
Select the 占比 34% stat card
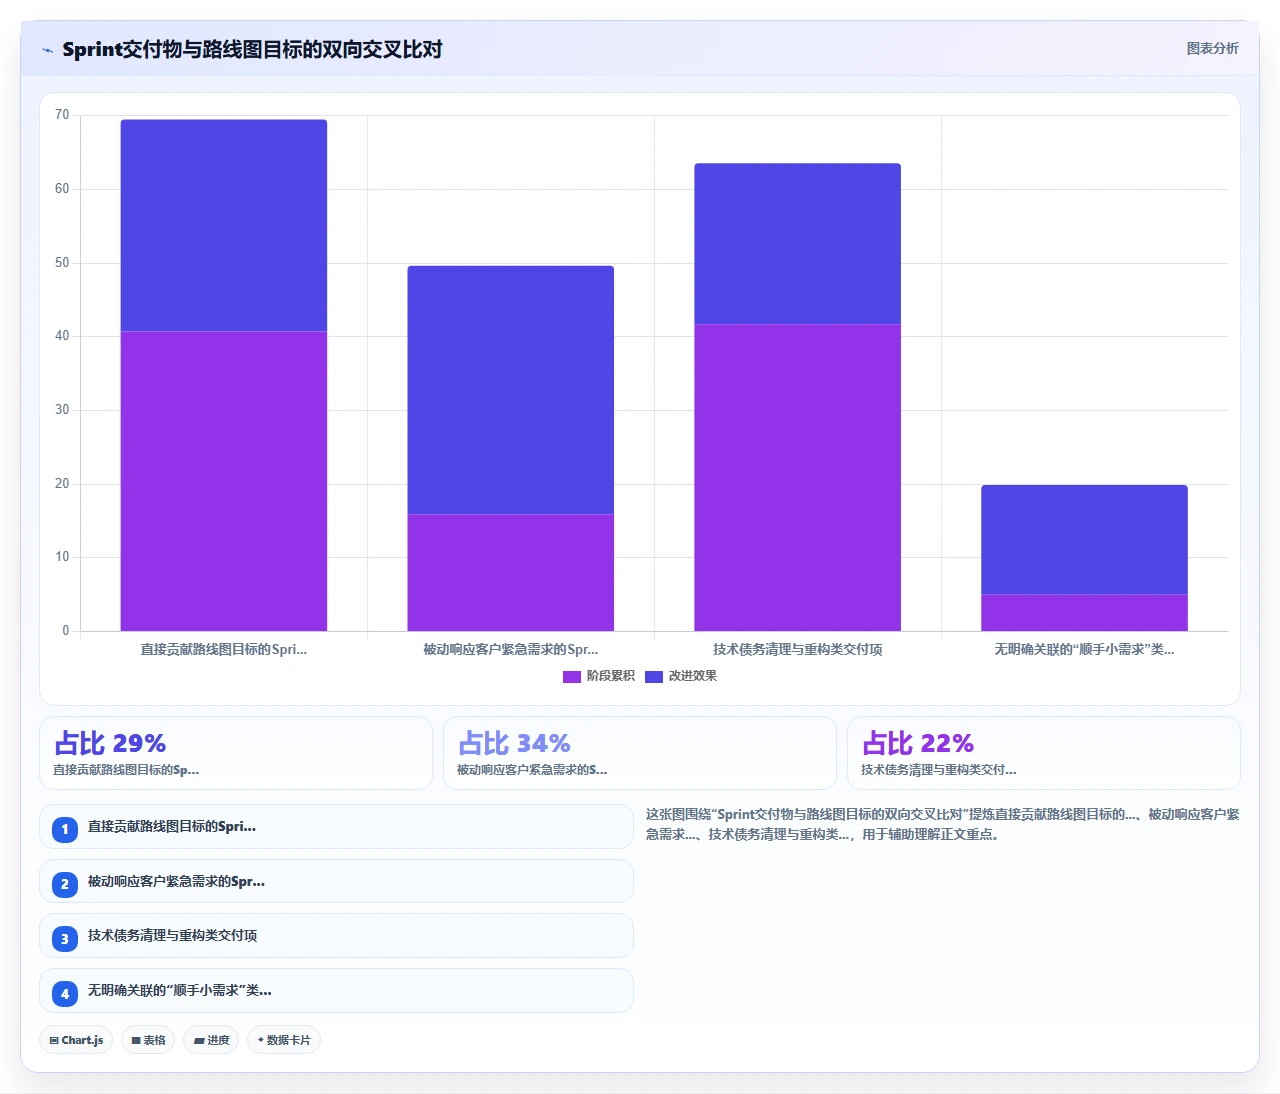[x=640, y=753]
